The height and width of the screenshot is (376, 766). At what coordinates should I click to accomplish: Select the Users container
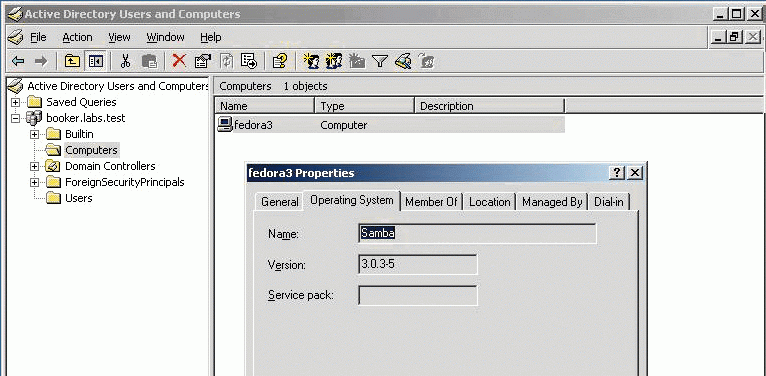(x=79, y=198)
